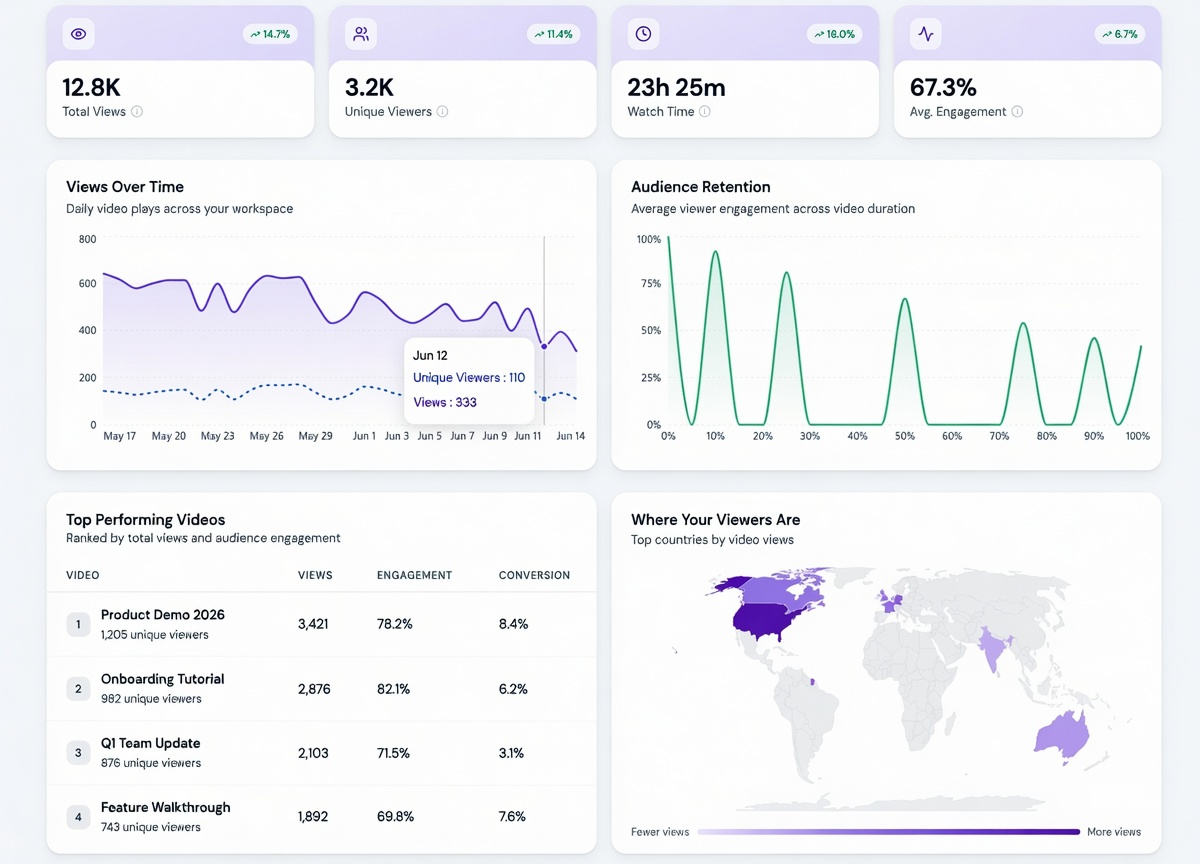The image size is (1200, 864).
Task: Click the 3.1% conversion value
Action: pyautogui.click(x=511, y=753)
